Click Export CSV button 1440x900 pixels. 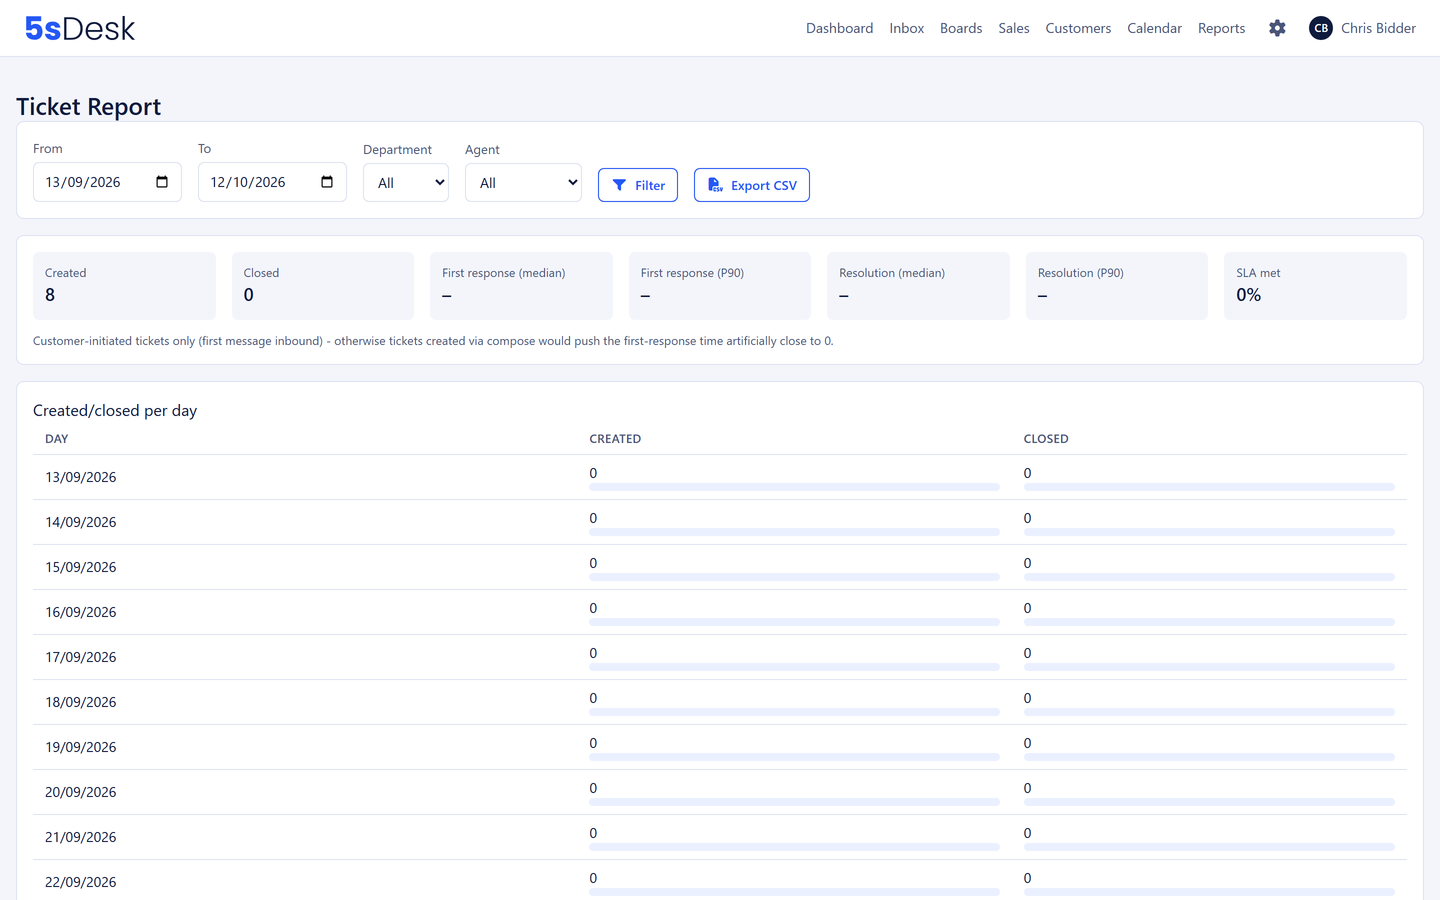752,185
